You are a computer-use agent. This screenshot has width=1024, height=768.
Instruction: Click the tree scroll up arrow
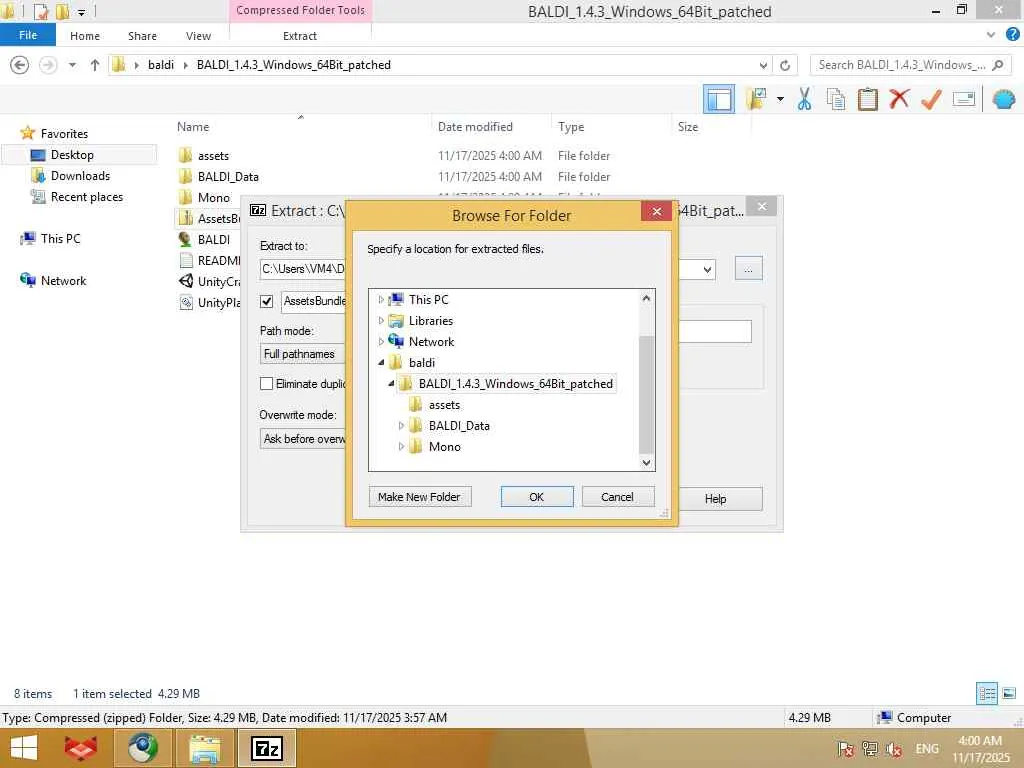point(646,298)
